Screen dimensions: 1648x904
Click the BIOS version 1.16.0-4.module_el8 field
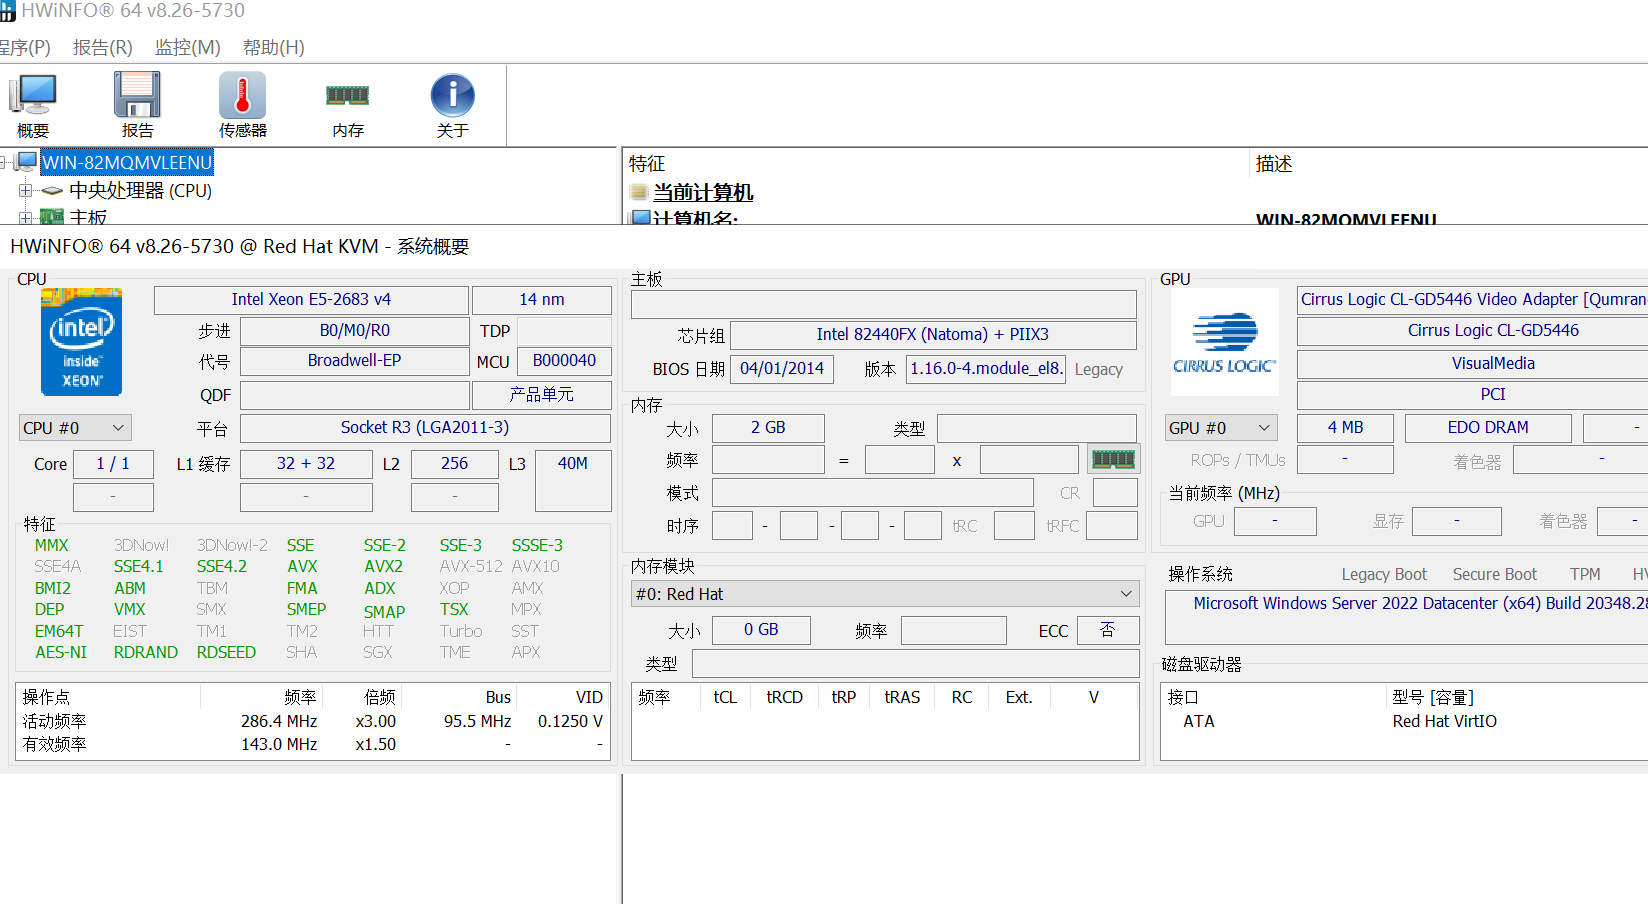click(986, 369)
